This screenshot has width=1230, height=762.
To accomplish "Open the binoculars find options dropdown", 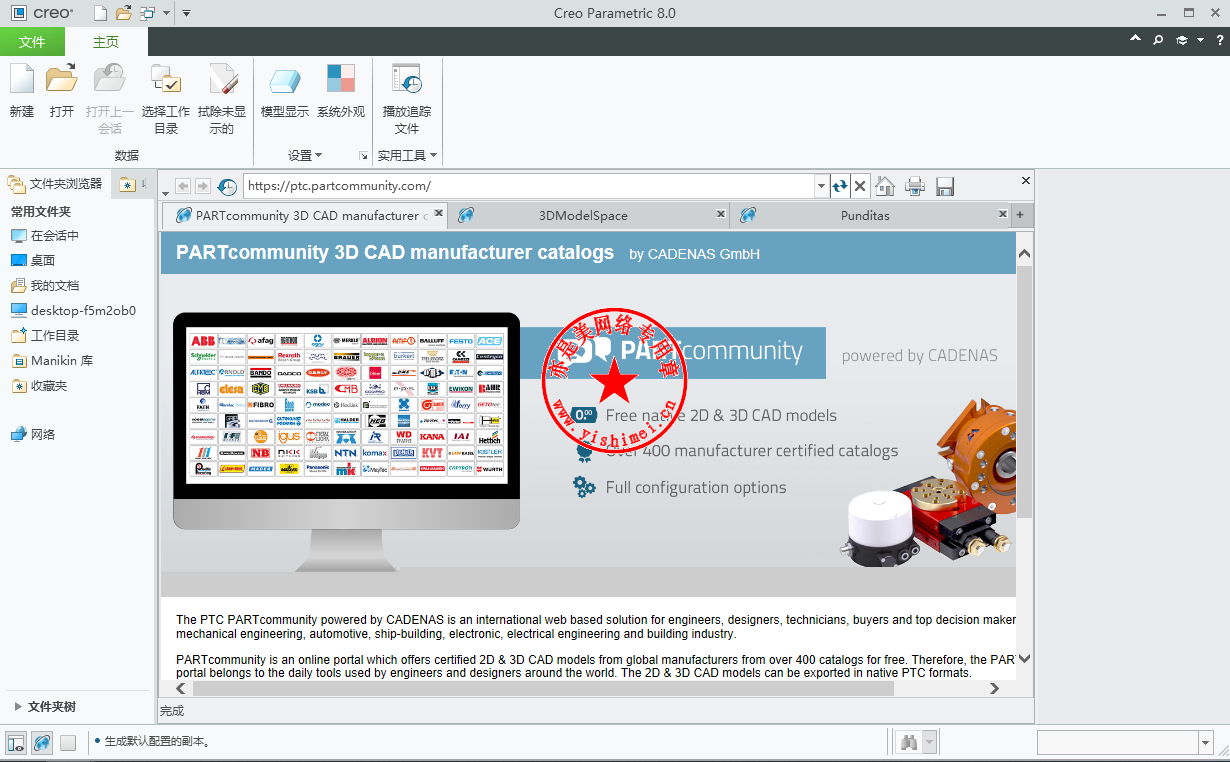I will 930,742.
